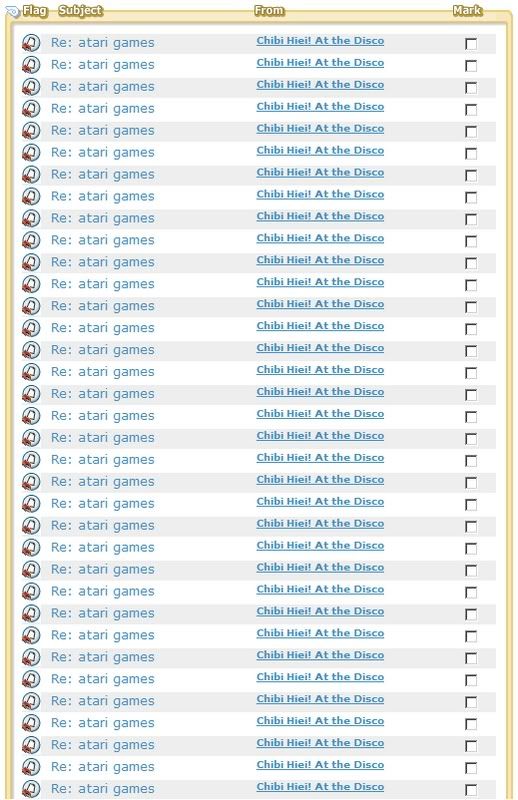
Task: Click the message icon in the second row
Action: click(31, 65)
